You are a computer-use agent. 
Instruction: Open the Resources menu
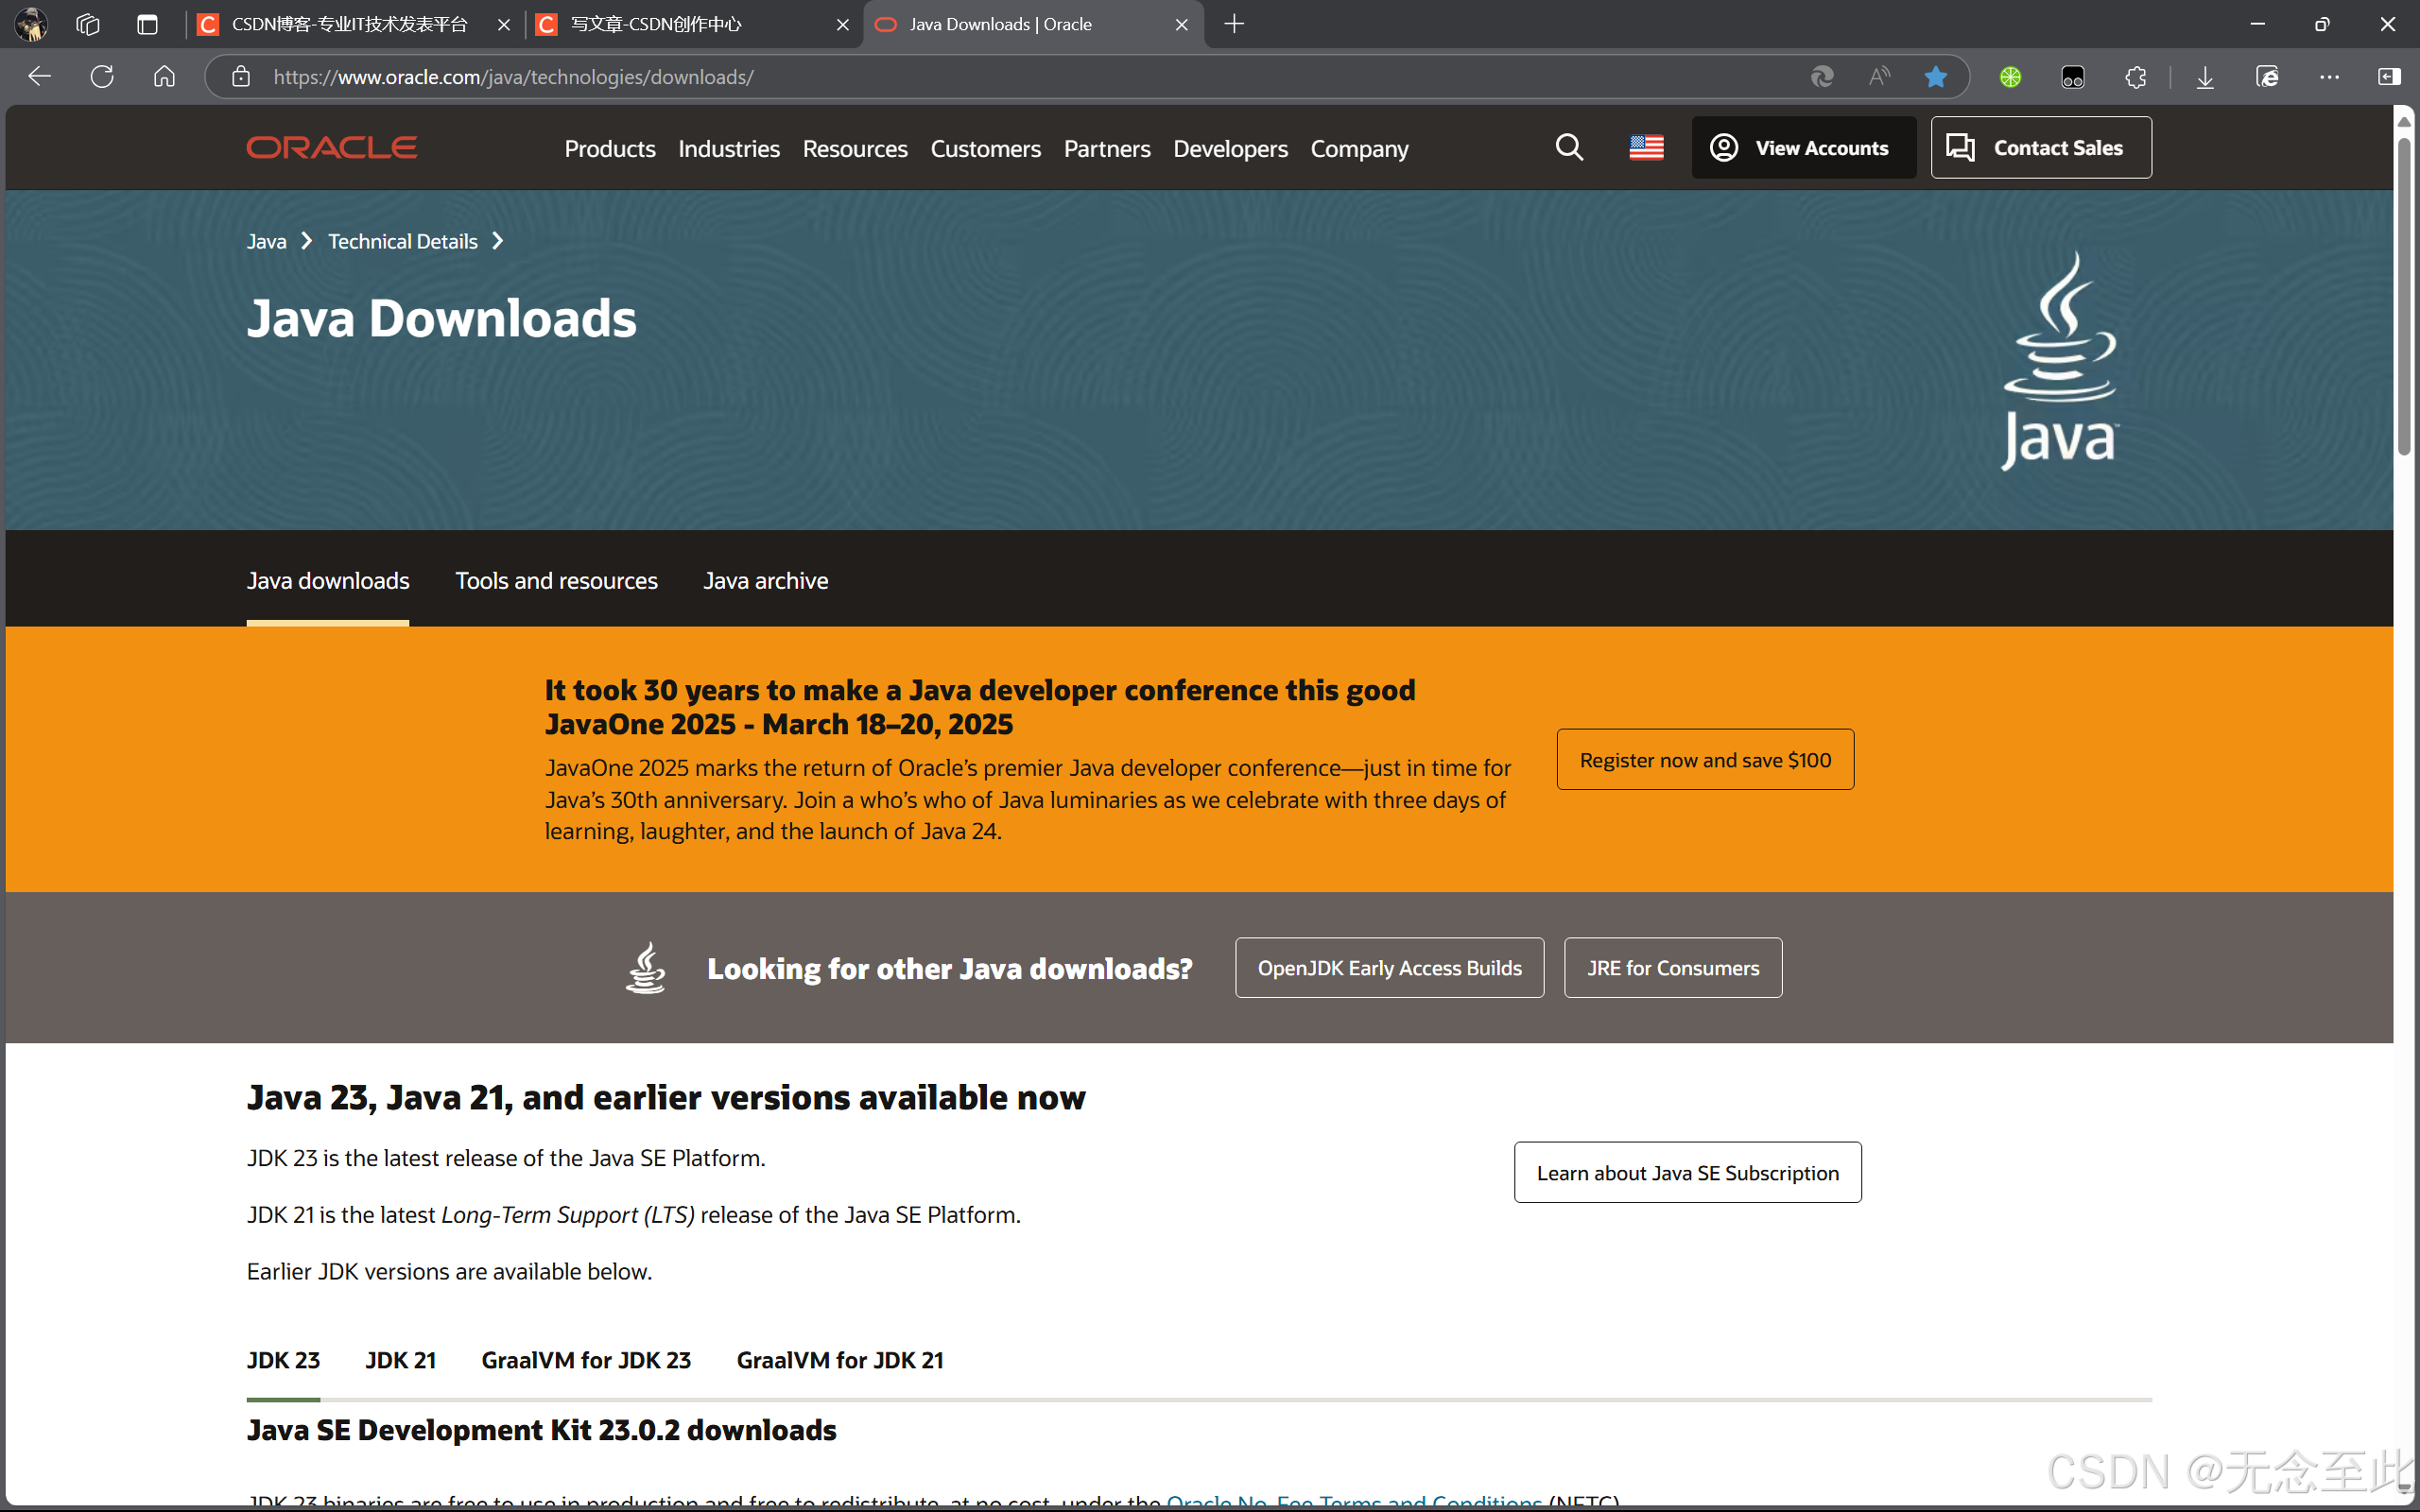855,149
